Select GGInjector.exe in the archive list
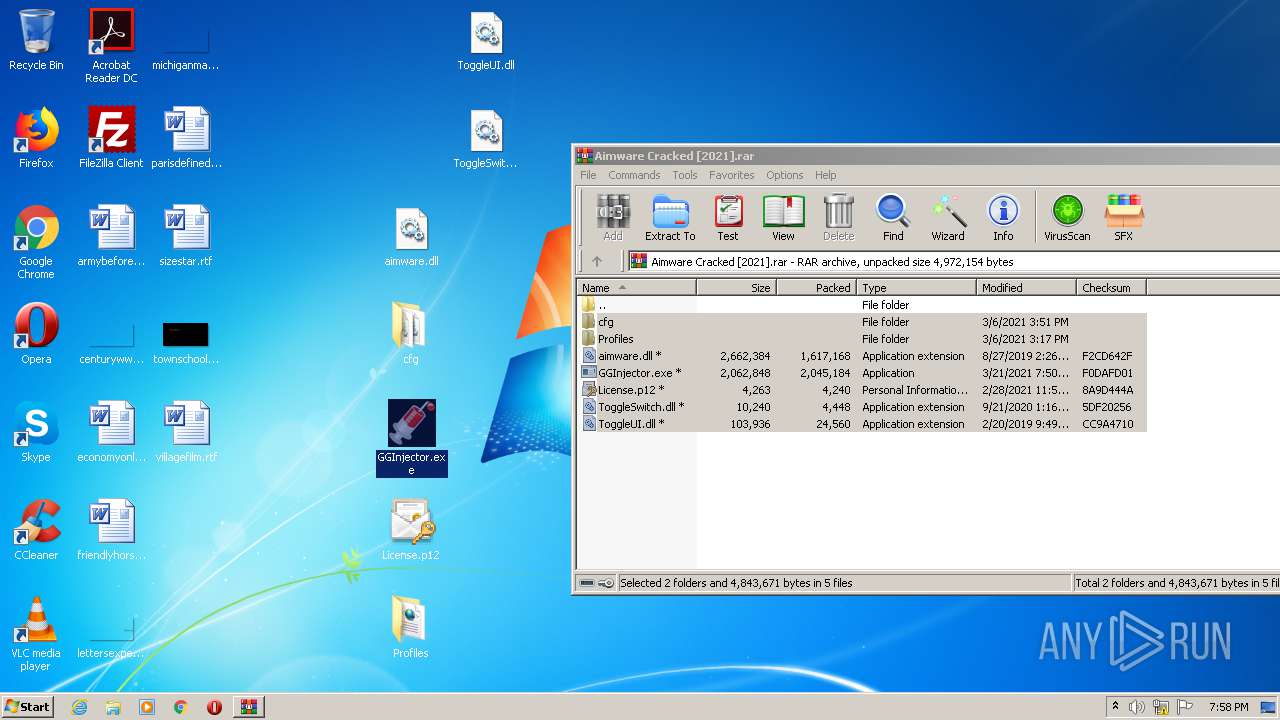The width and height of the screenshot is (1280, 720). pyautogui.click(x=862, y=373)
